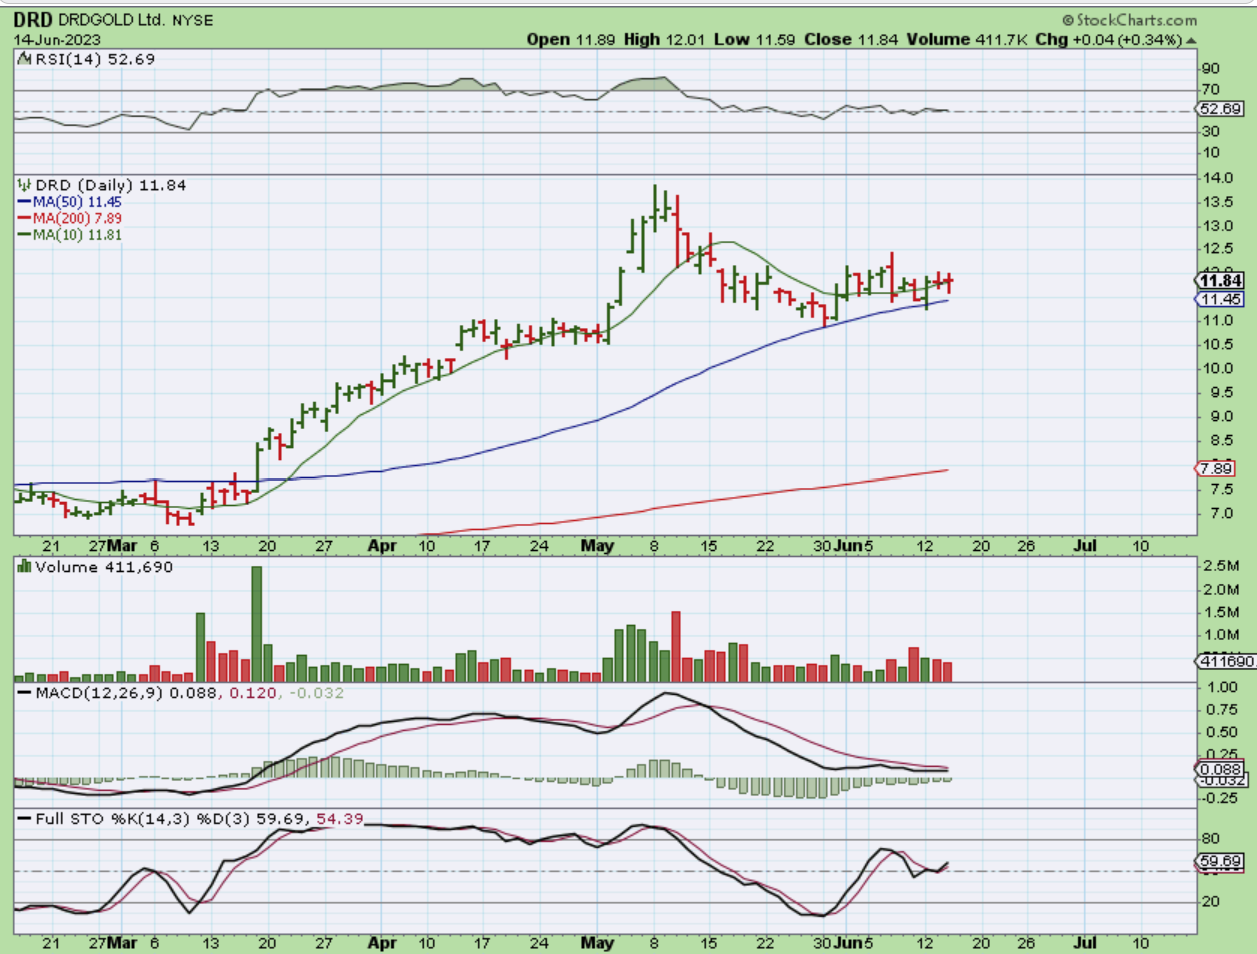
Task: Click the bars icon before Volume 411,690
Action: 25,567
